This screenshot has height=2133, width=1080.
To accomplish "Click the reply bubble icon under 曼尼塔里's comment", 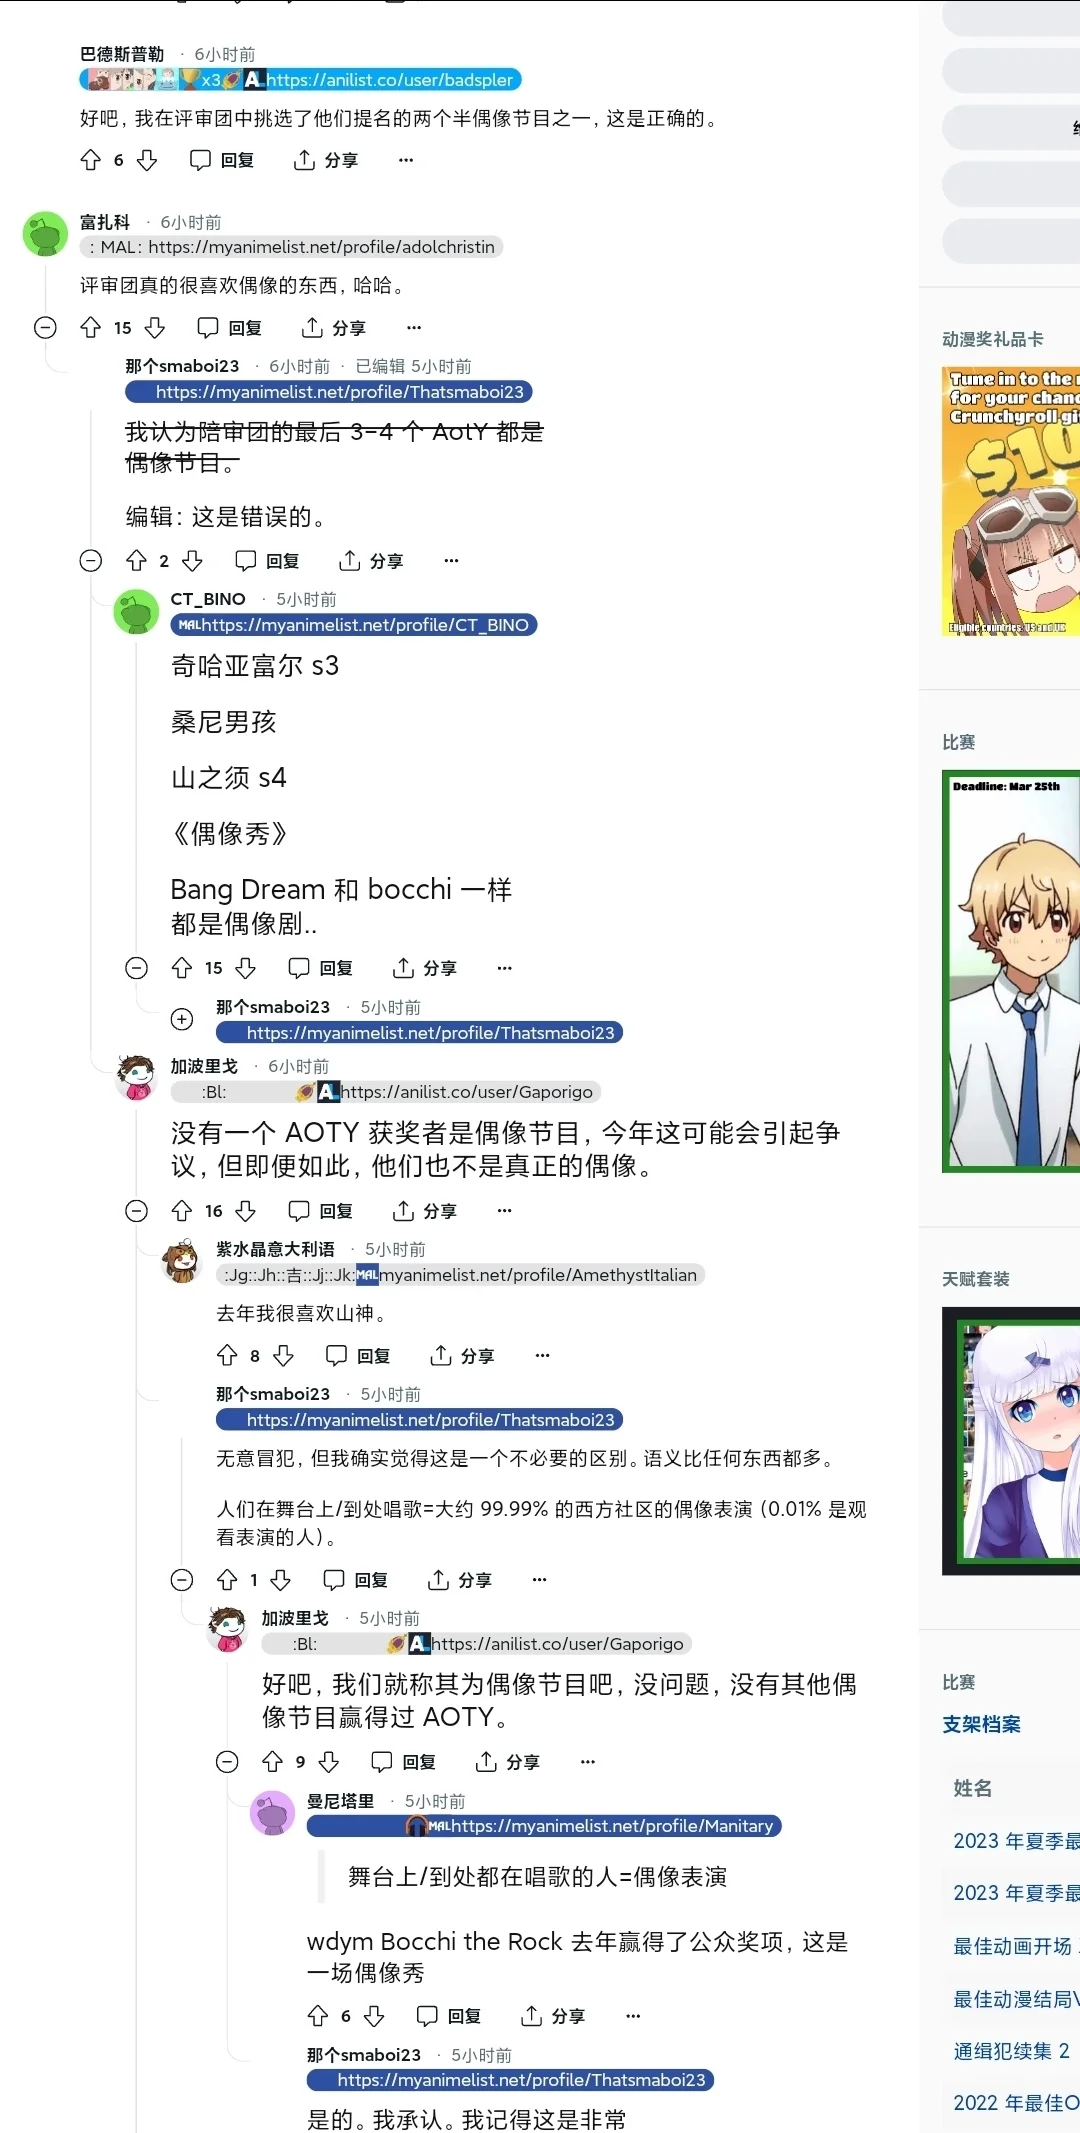I will [x=427, y=2016].
